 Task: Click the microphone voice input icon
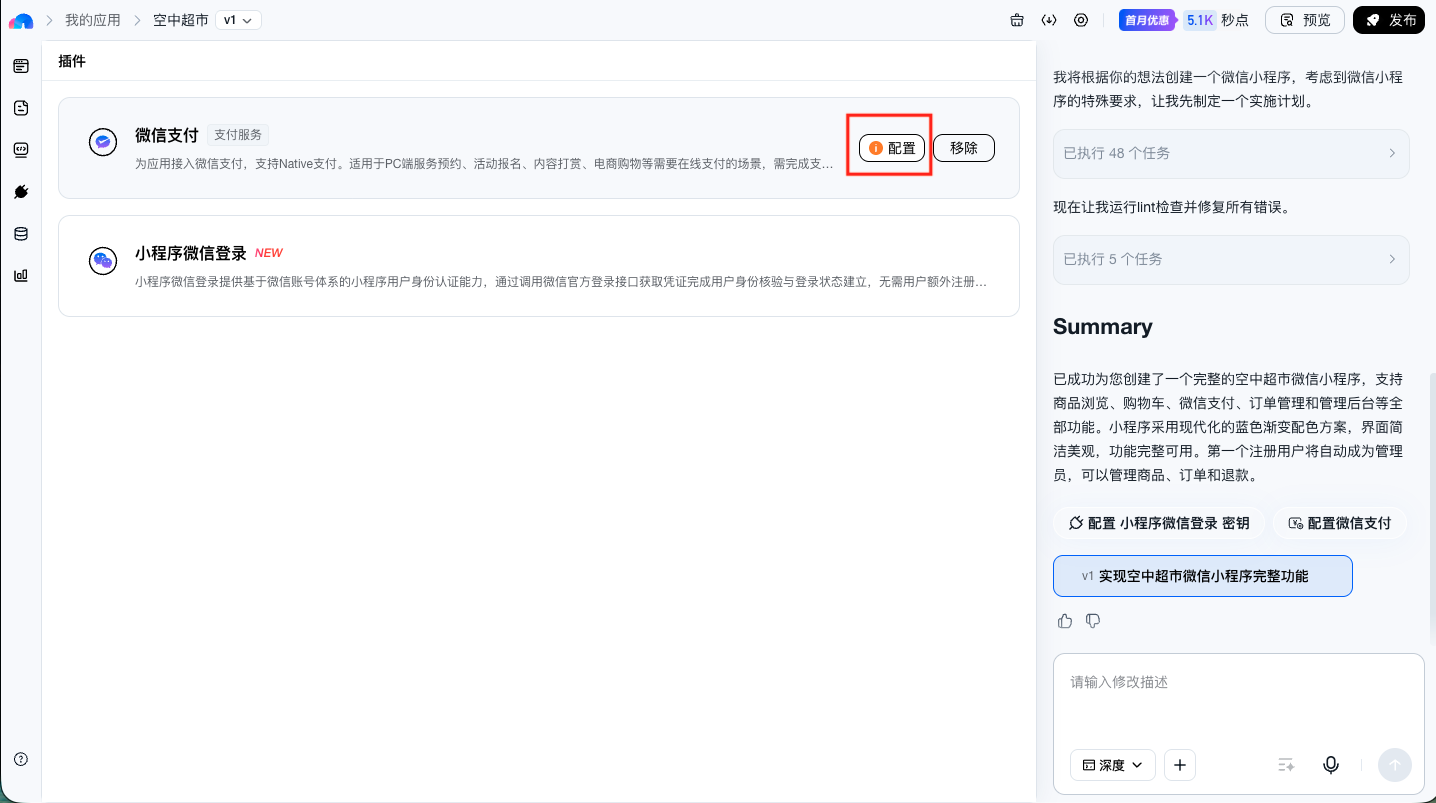pyautogui.click(x=1331, y=765)
